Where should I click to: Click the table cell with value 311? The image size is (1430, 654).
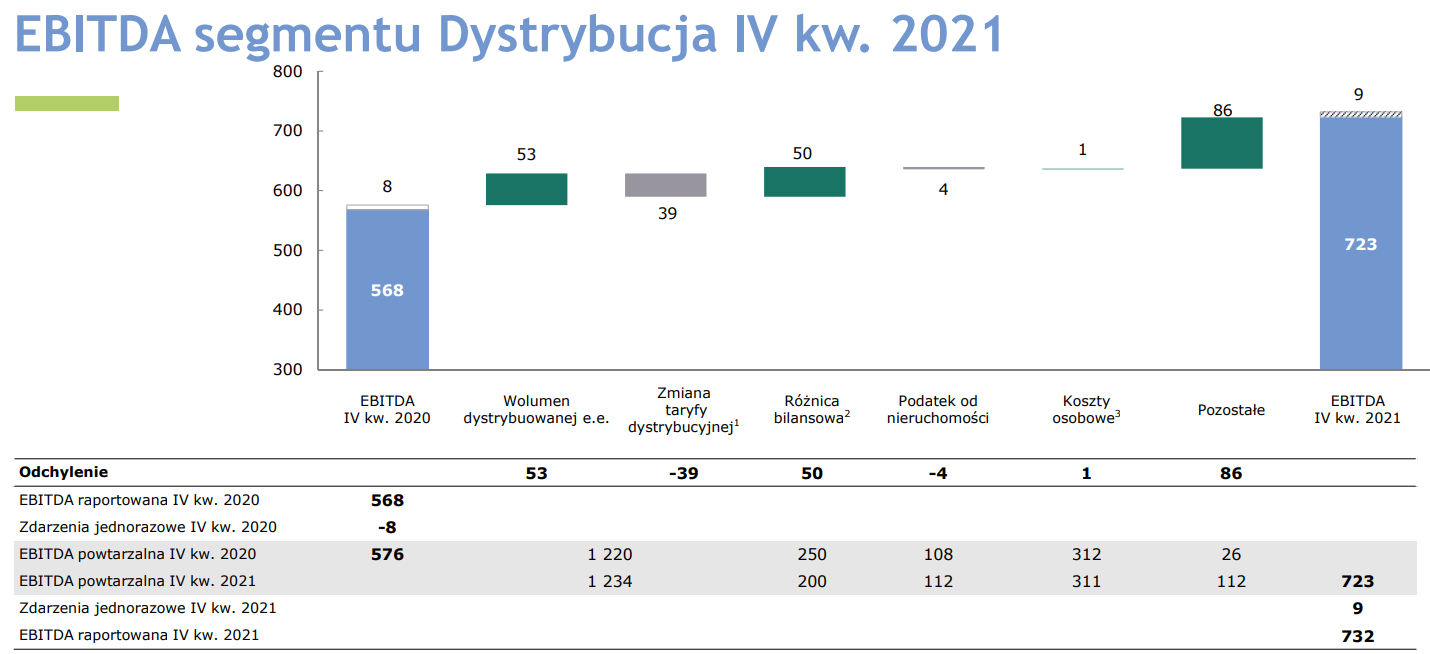pos(1086,581)
